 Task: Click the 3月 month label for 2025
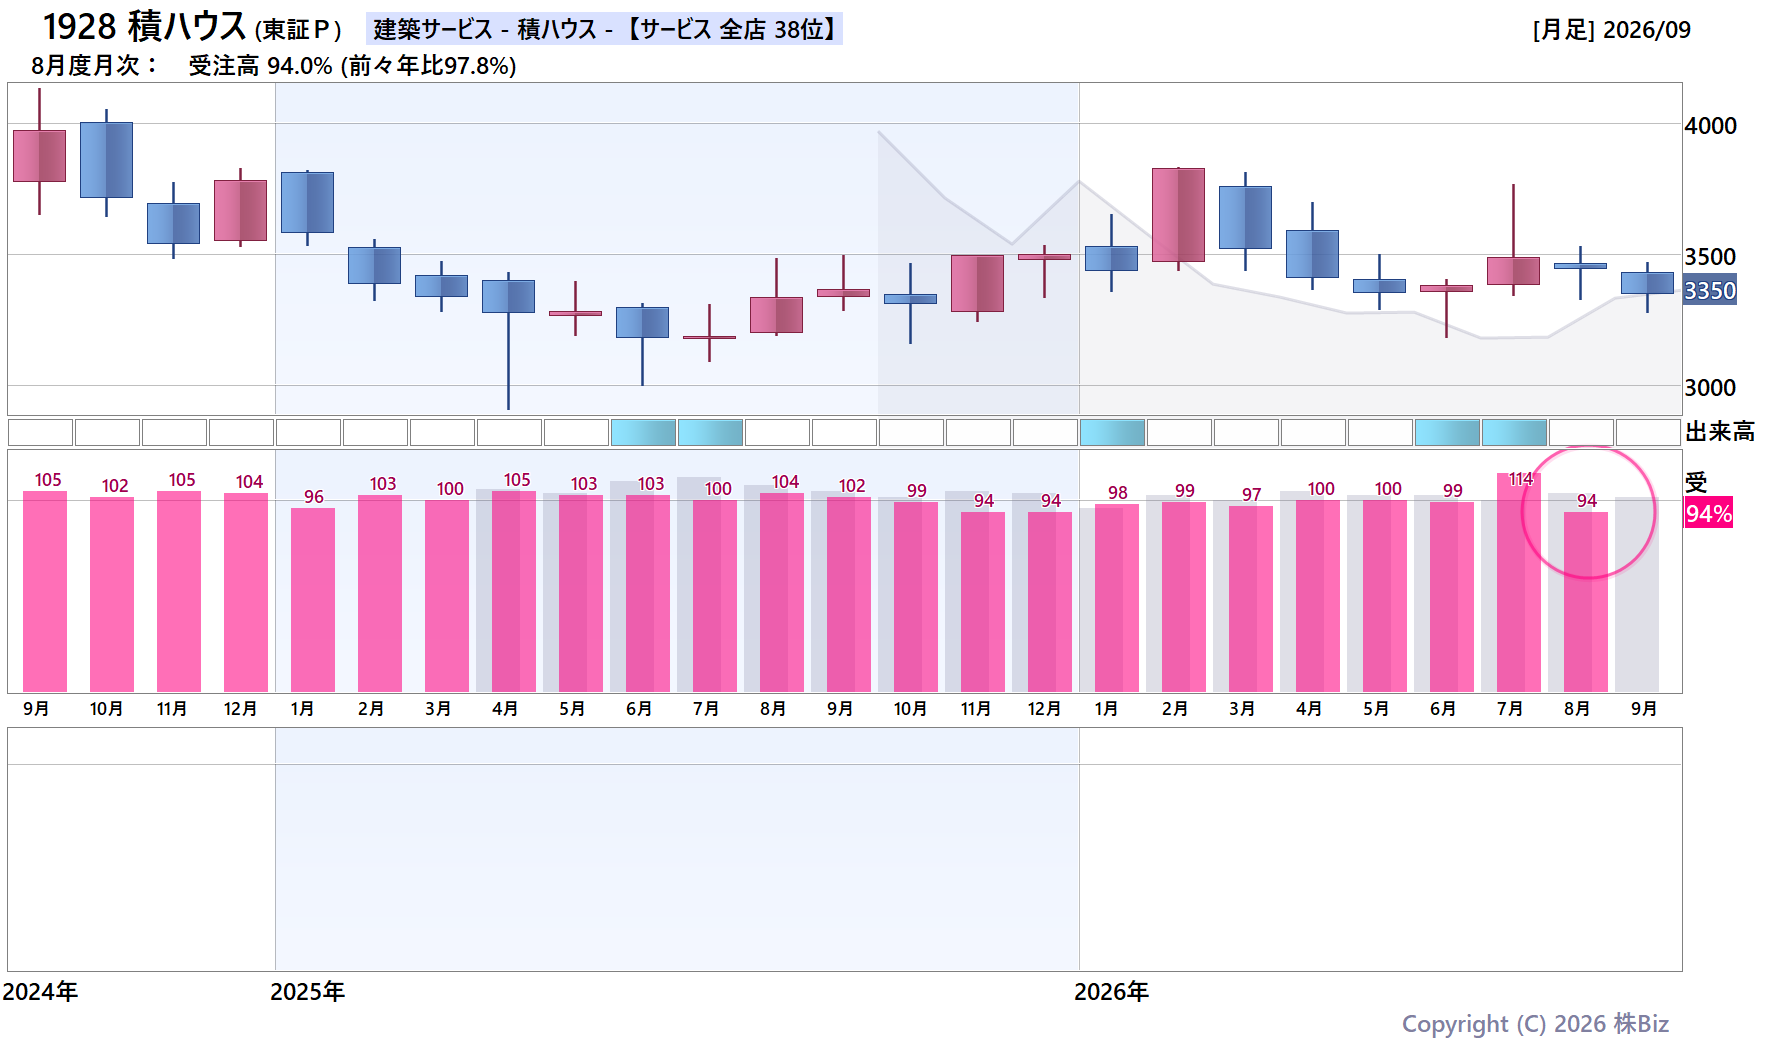pyautogui.click(x=437, y=709)
